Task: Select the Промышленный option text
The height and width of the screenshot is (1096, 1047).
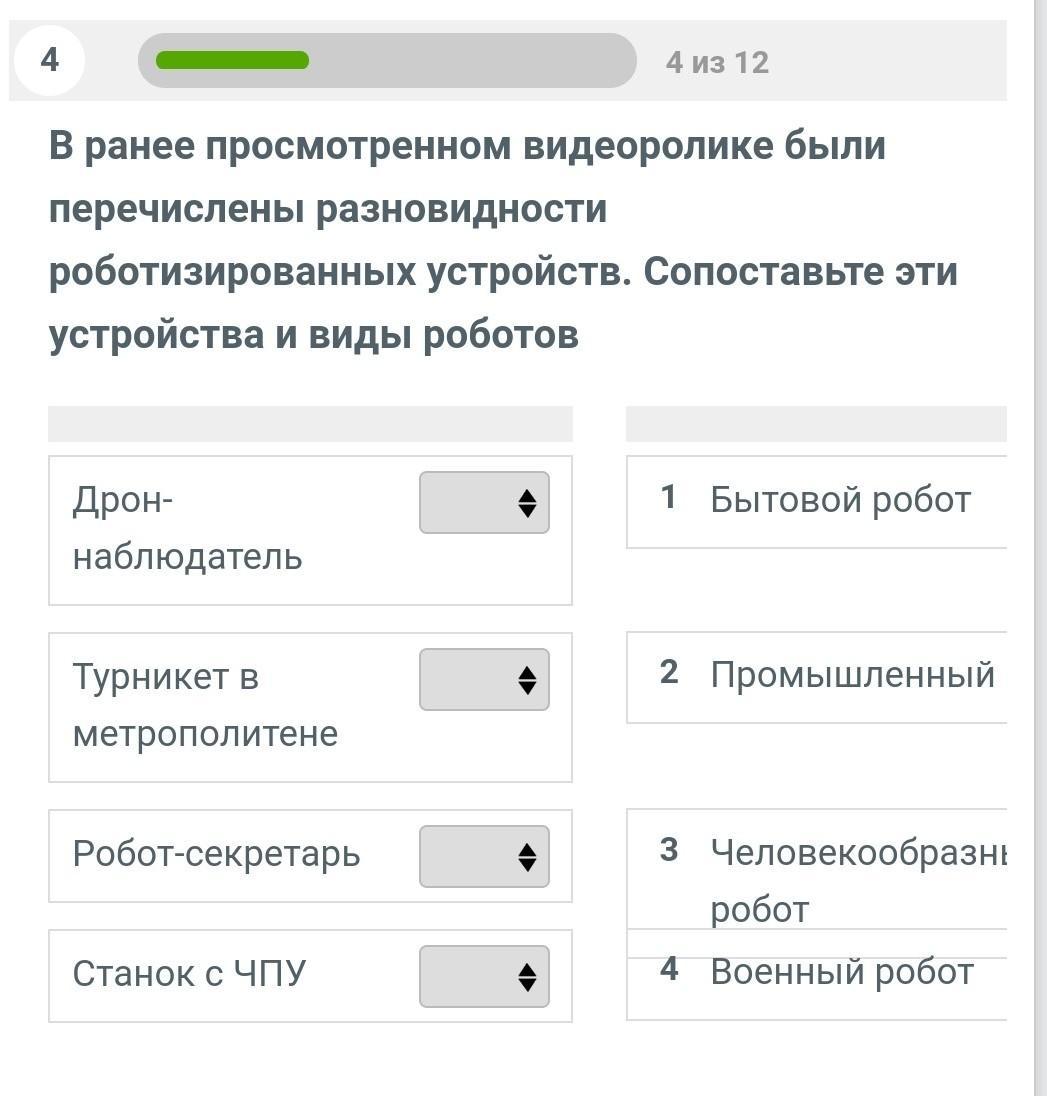Action: pos(852,676)
